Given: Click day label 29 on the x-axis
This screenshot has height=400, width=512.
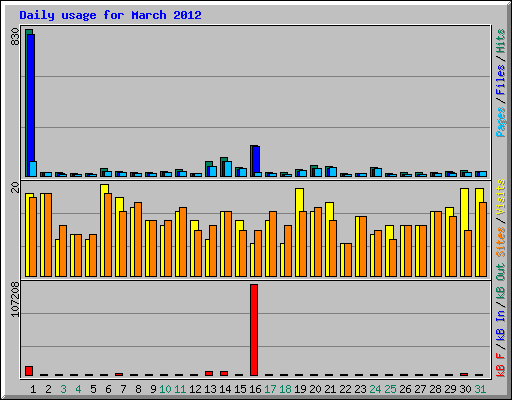Looking at the screenshot, I should coord(450,389).
